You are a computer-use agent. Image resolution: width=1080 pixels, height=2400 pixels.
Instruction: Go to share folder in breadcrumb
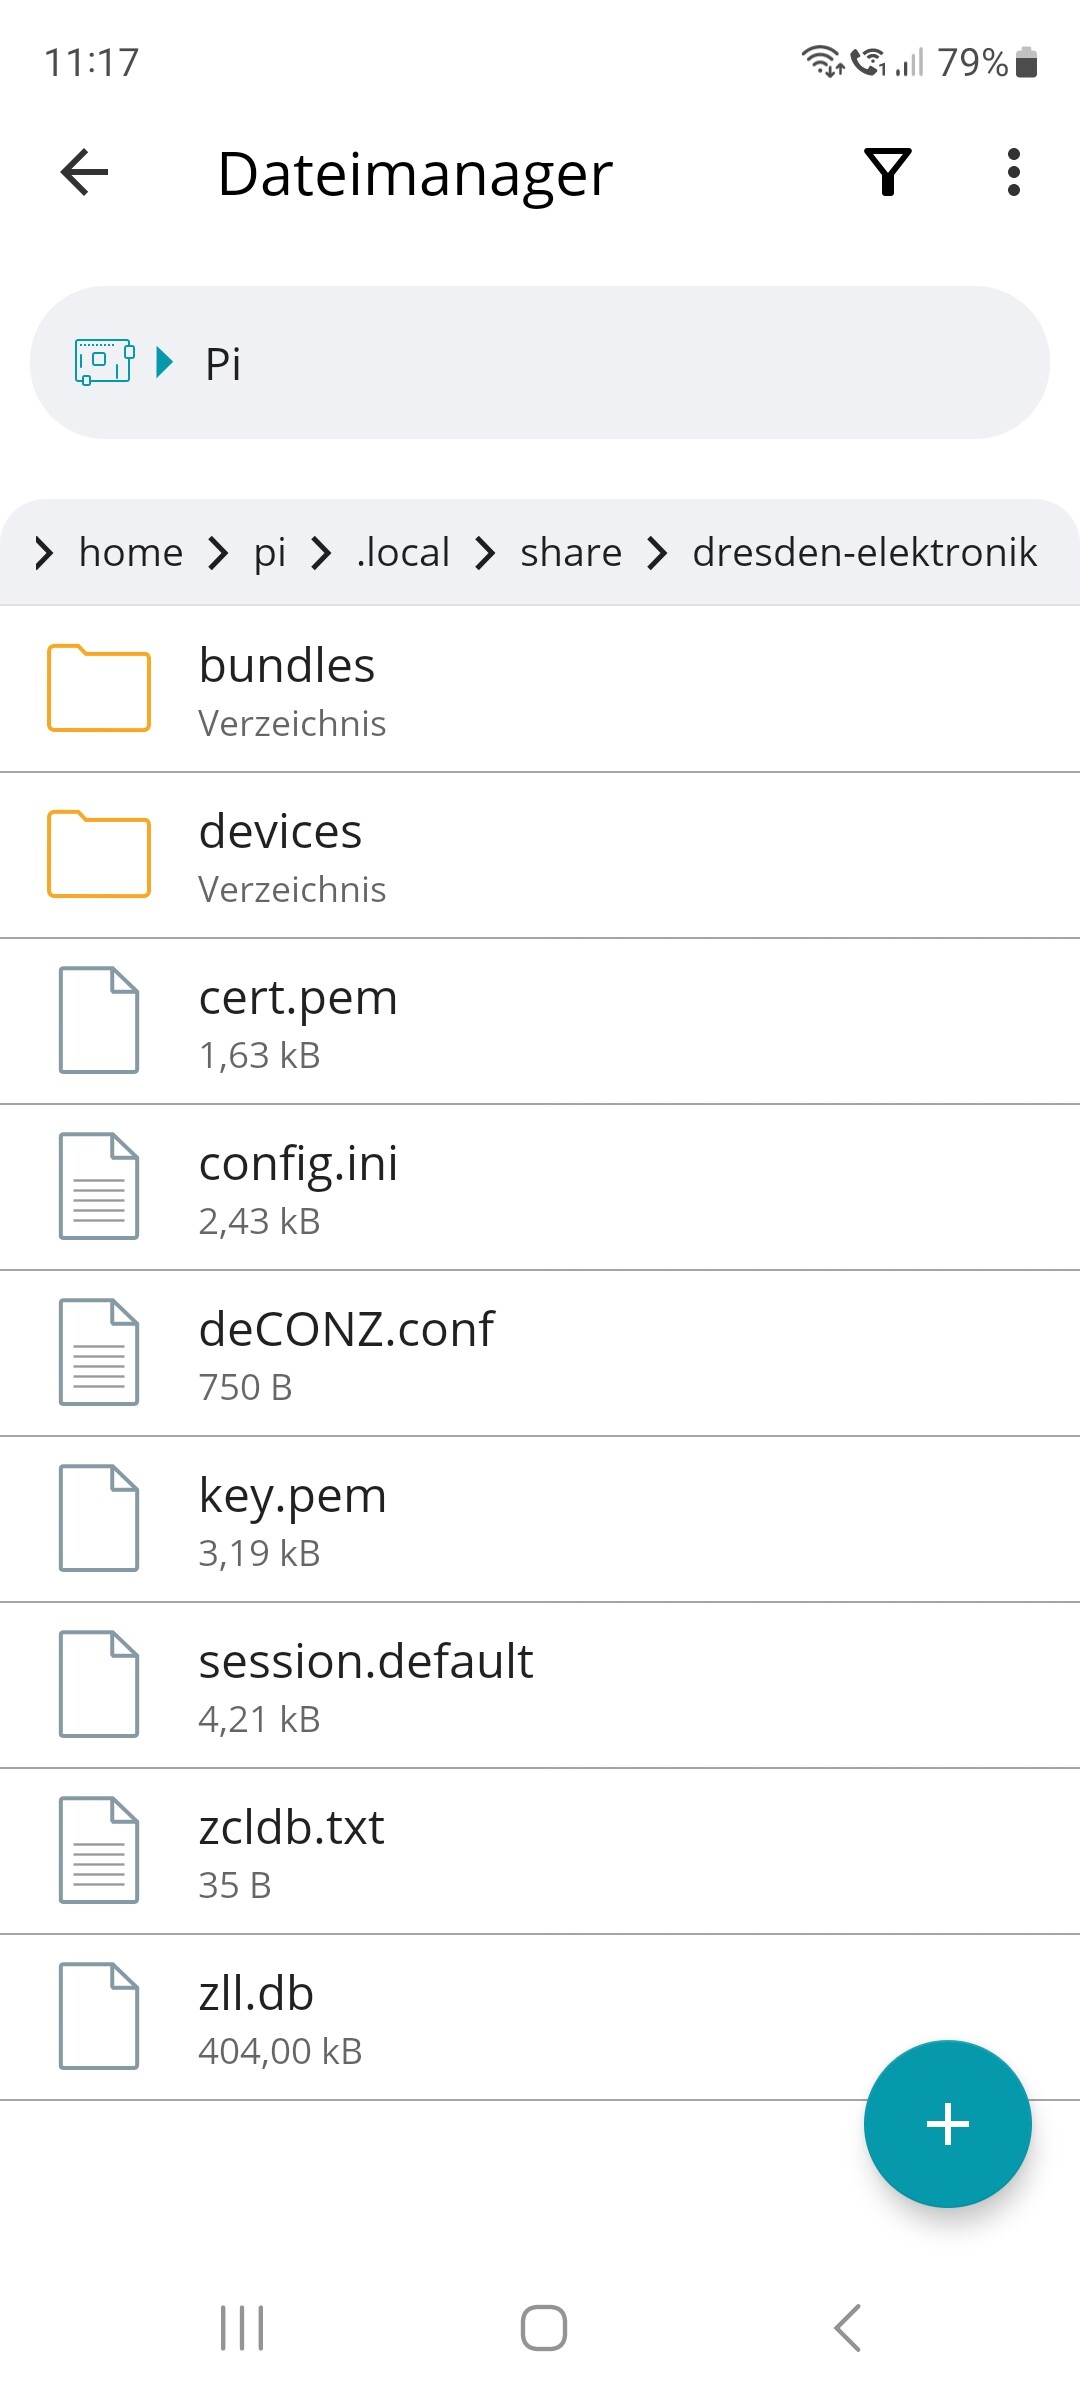tap(571, 552)
